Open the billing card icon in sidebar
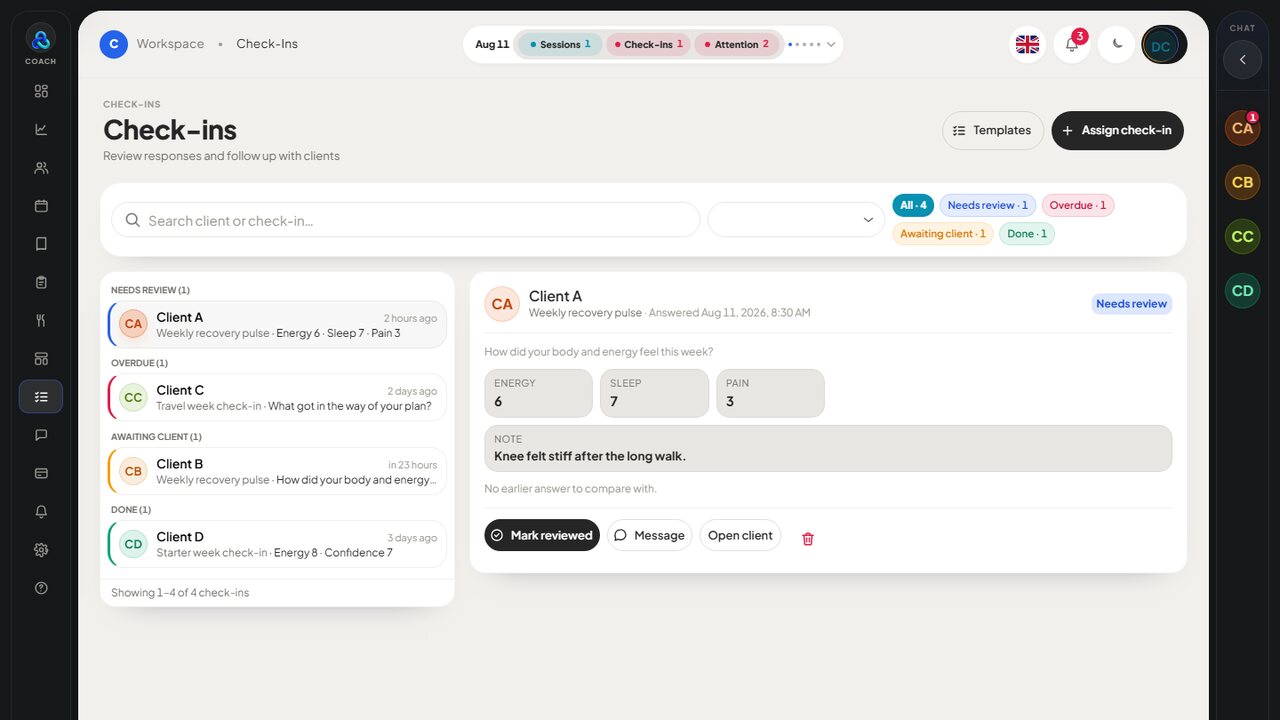The image size is (1280, 720). point(41,473)
